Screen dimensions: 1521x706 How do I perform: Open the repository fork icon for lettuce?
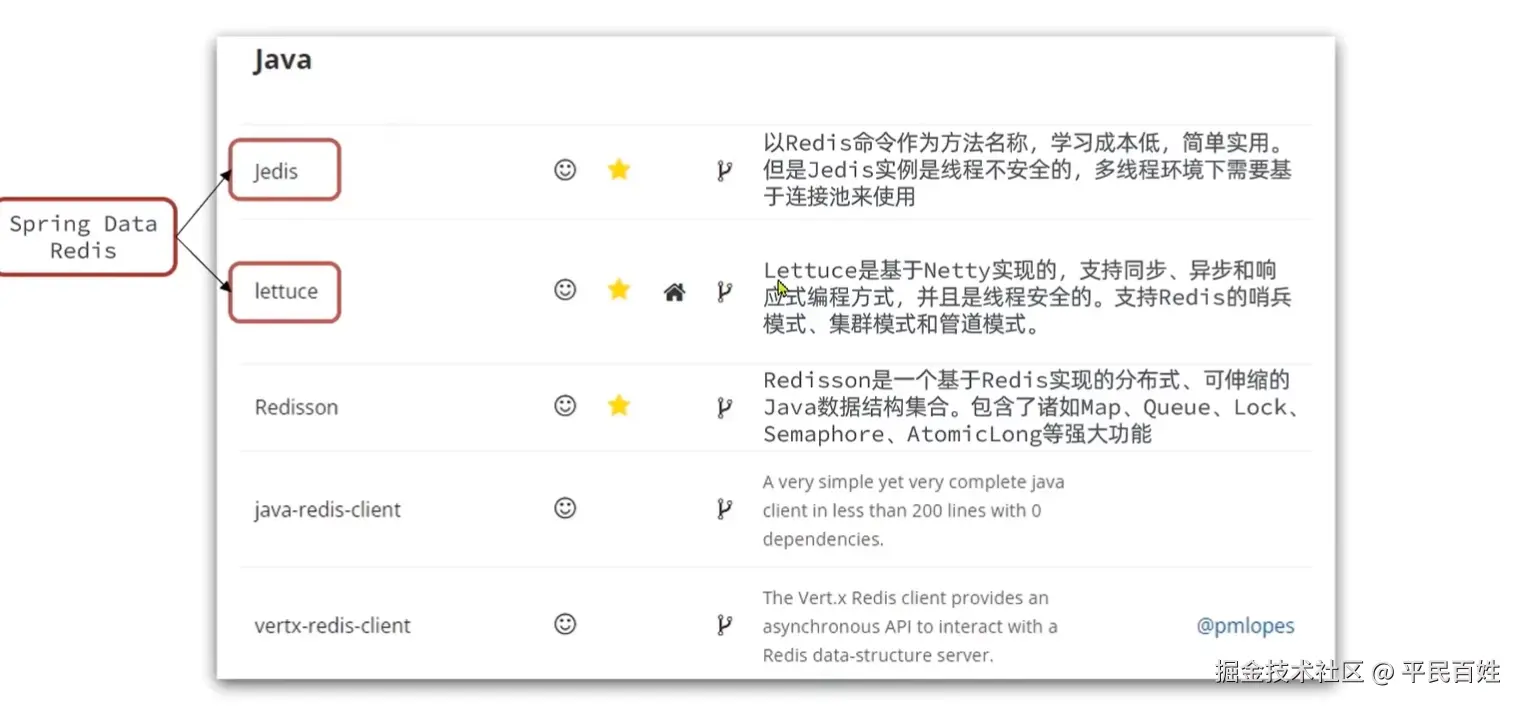coord(724,292)
